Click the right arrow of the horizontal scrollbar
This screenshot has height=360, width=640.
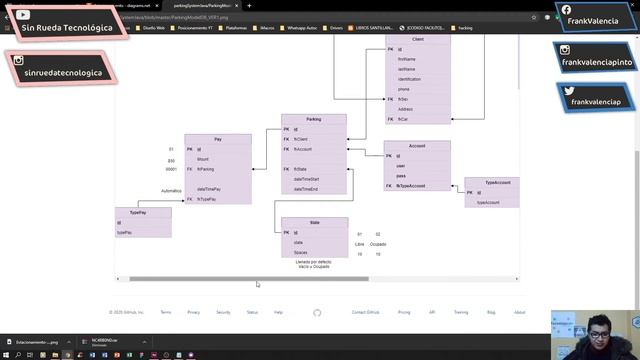517,279
